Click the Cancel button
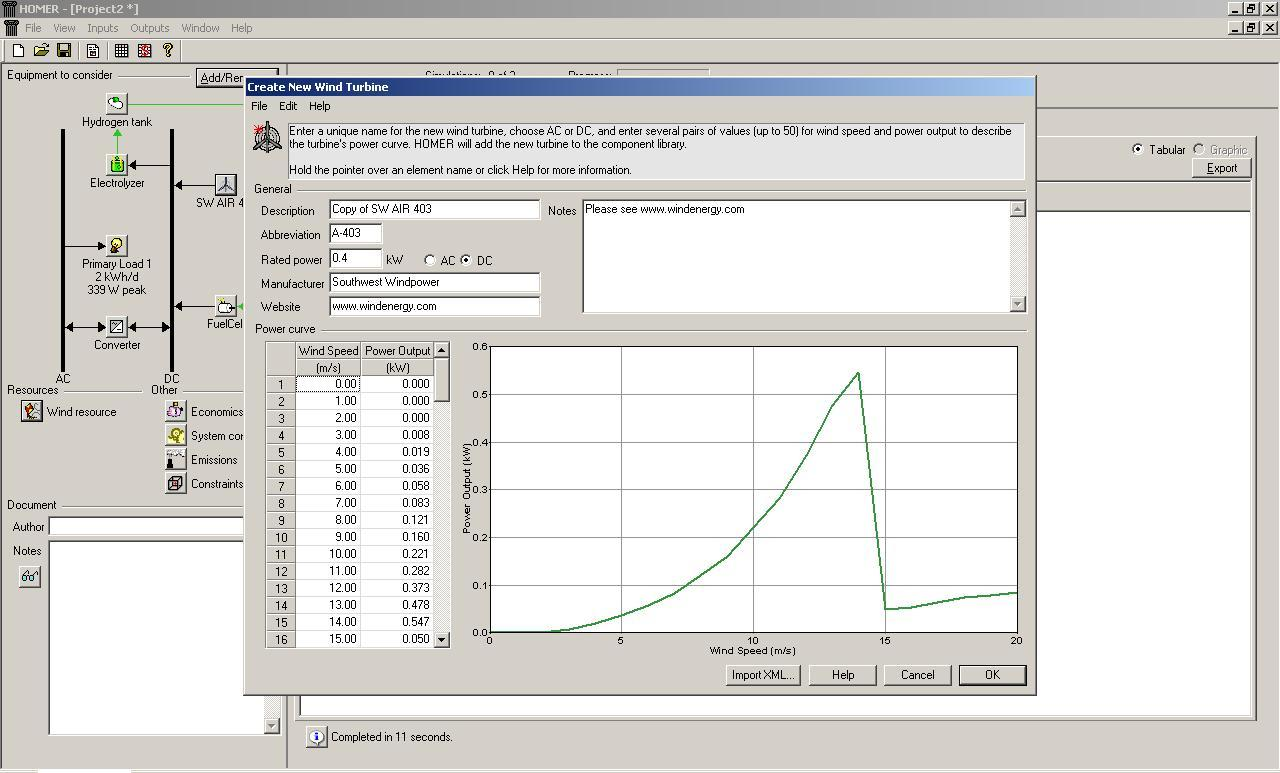 point(917,675)
